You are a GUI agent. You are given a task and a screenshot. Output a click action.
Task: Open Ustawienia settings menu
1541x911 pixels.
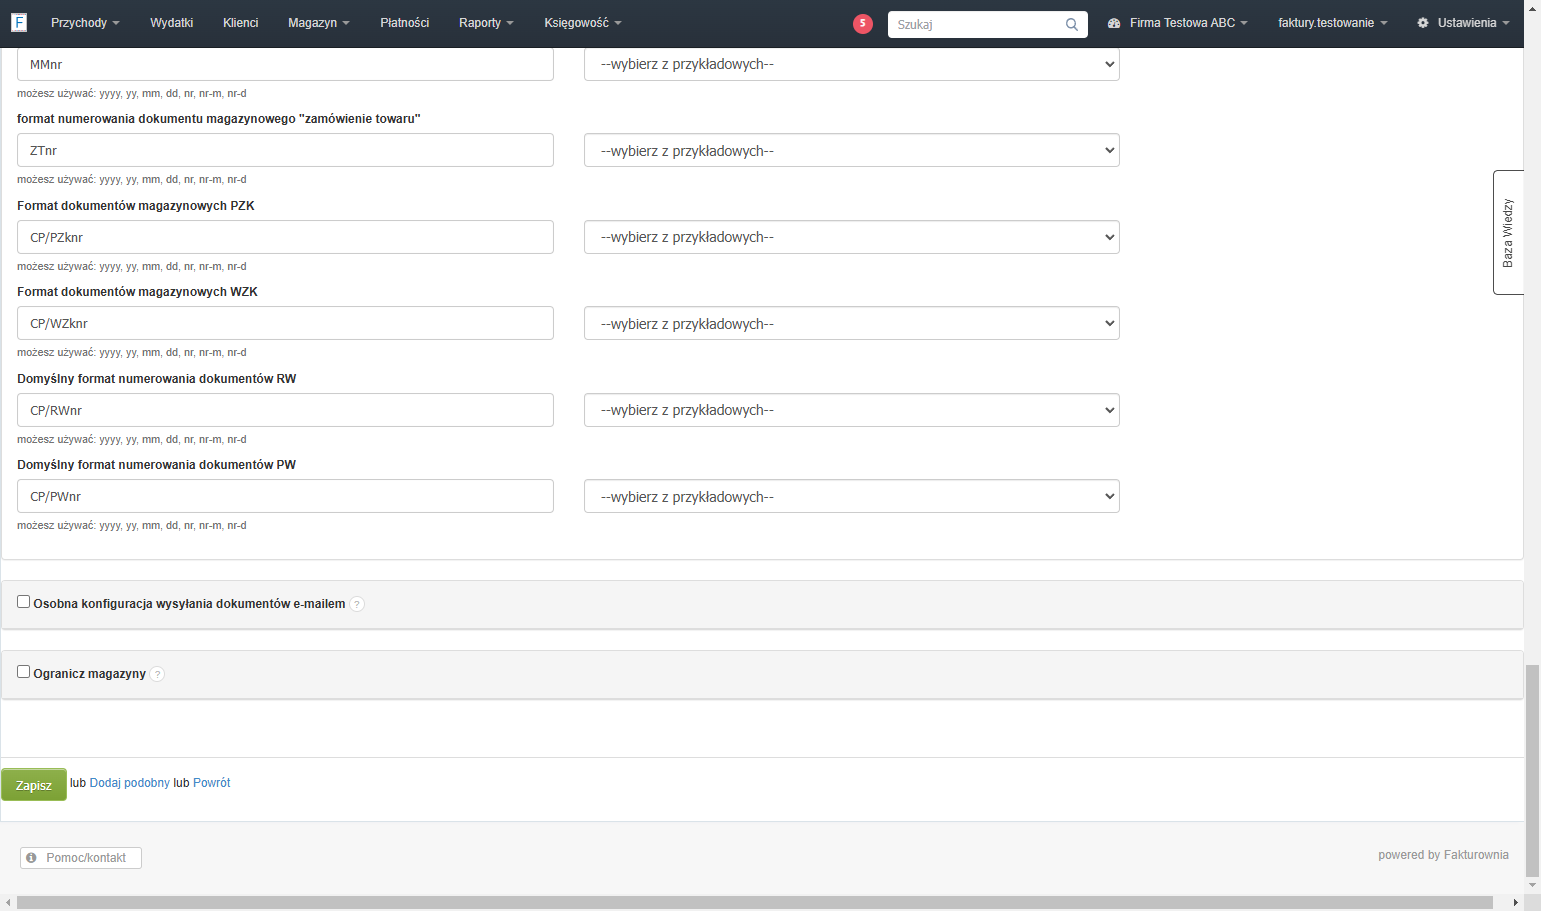[1463, 23]
